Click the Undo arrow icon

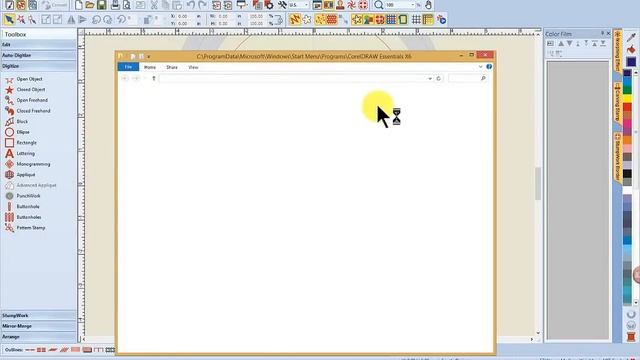tap(191, 5)
